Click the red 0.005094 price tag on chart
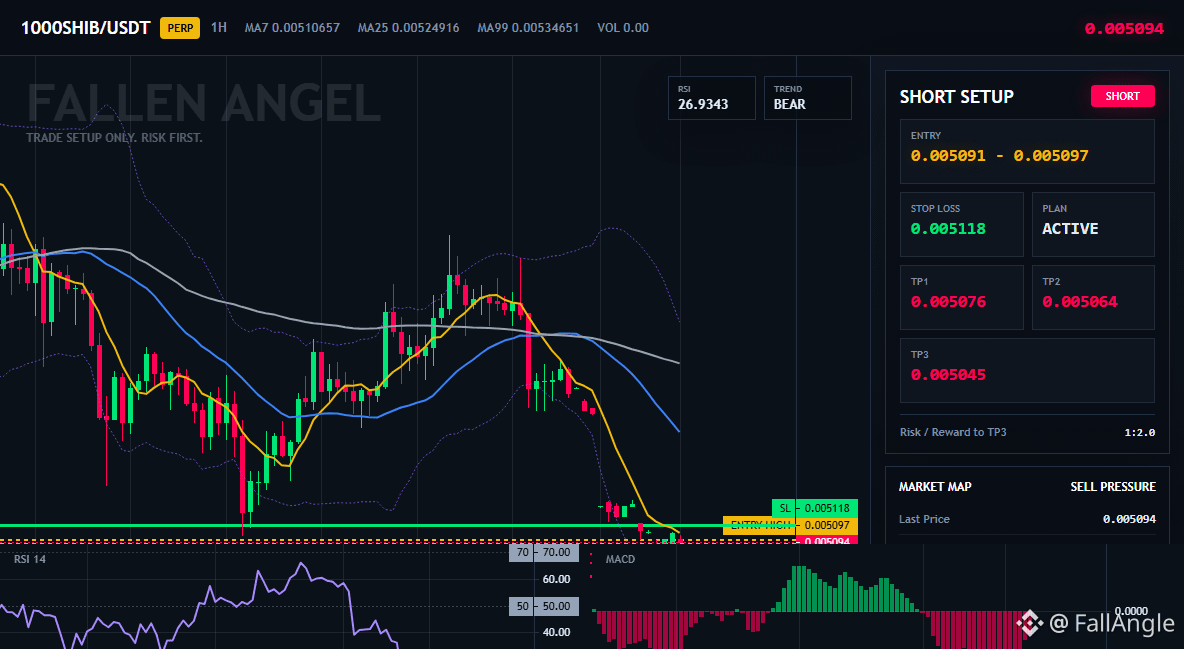Image resolution: width=1184 pixels, height=649 pixels. click(x=827, y=539)
